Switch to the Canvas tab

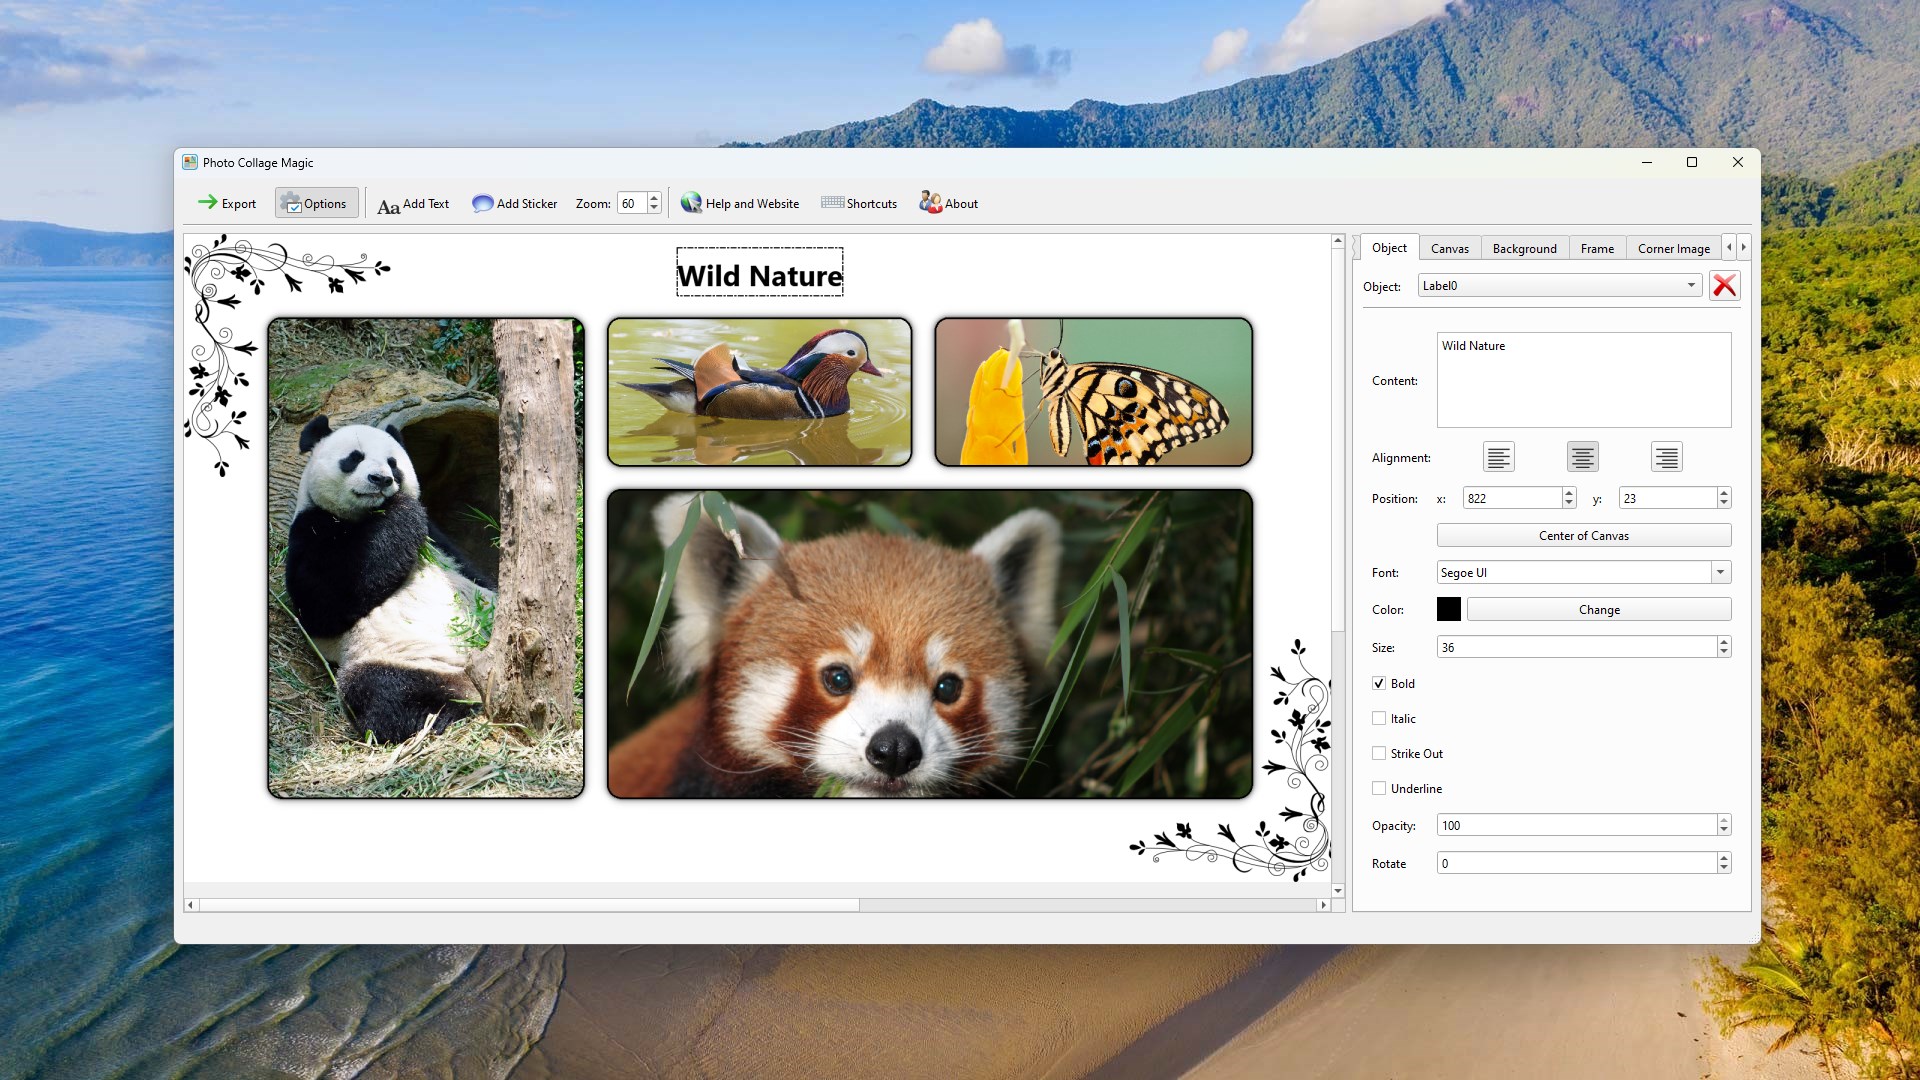click(x=1449, y=249)
